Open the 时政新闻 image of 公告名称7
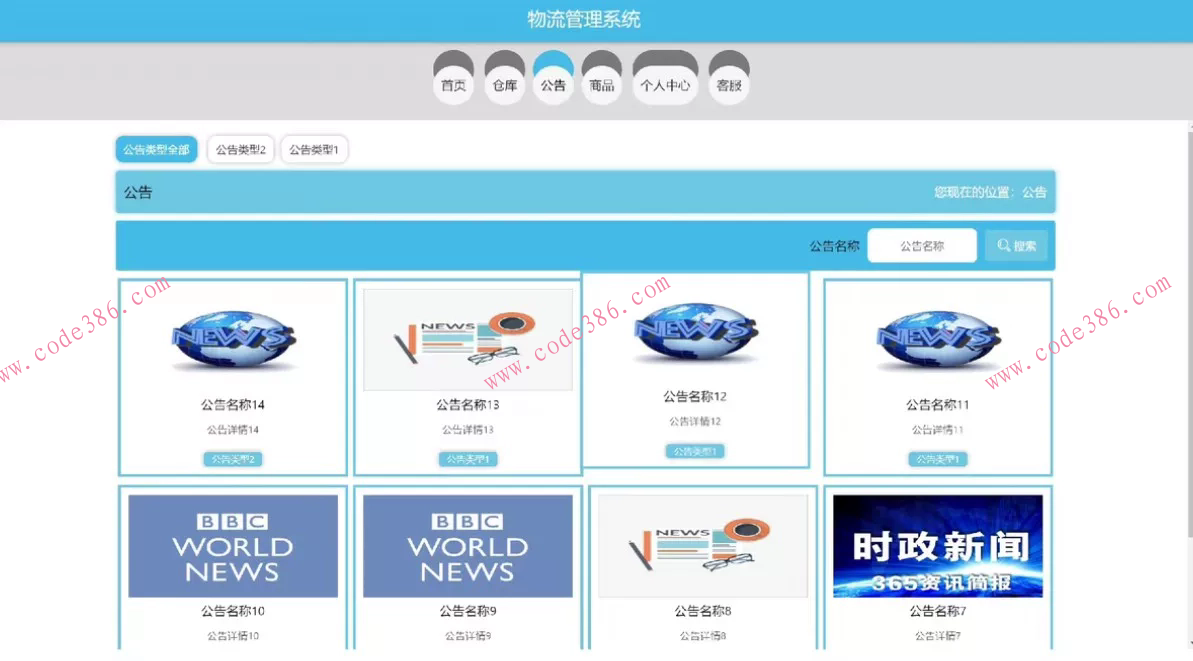Image resolution: width=1193 pixels, height=661 pixels. tap(936, 545)
